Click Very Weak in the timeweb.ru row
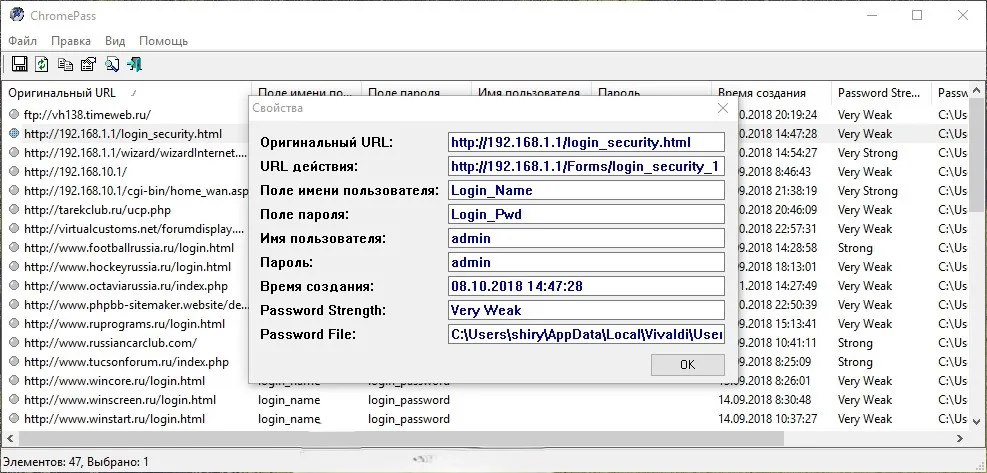This screenshot has width=987, height=473. [865, 115]
